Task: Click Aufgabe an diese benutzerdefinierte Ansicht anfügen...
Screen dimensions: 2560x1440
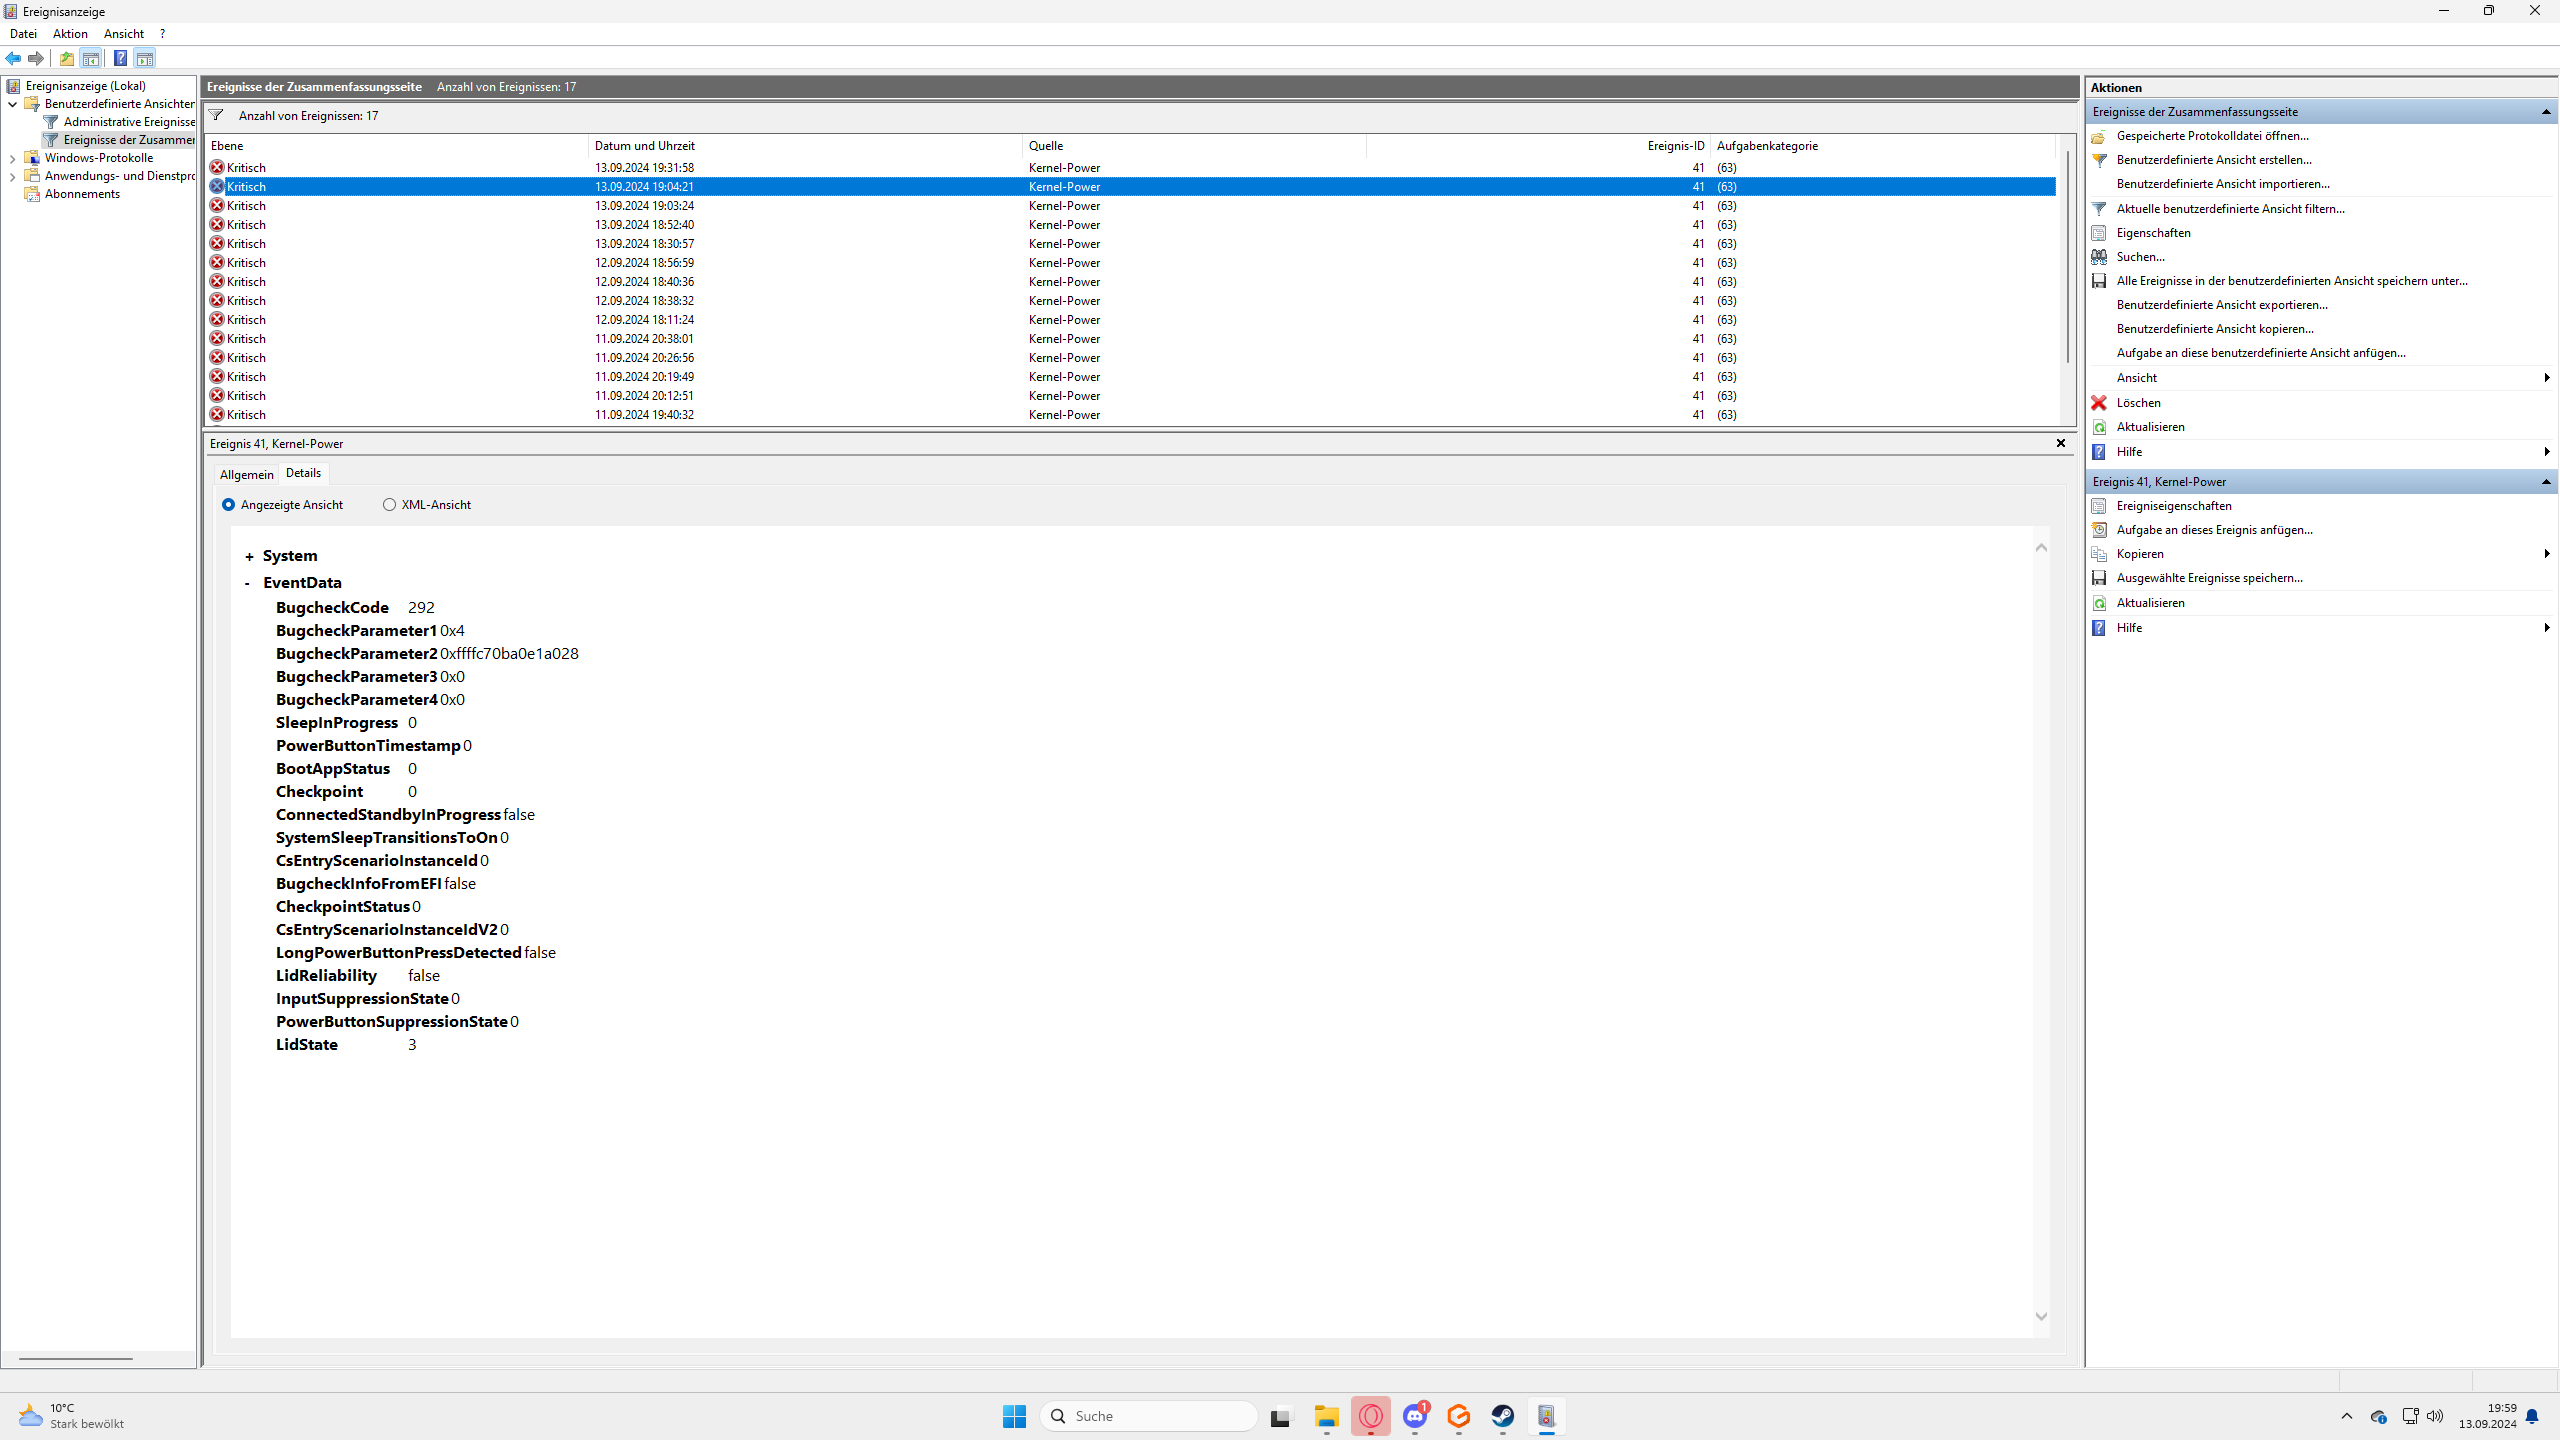Action: click(x=2261, y=353)
